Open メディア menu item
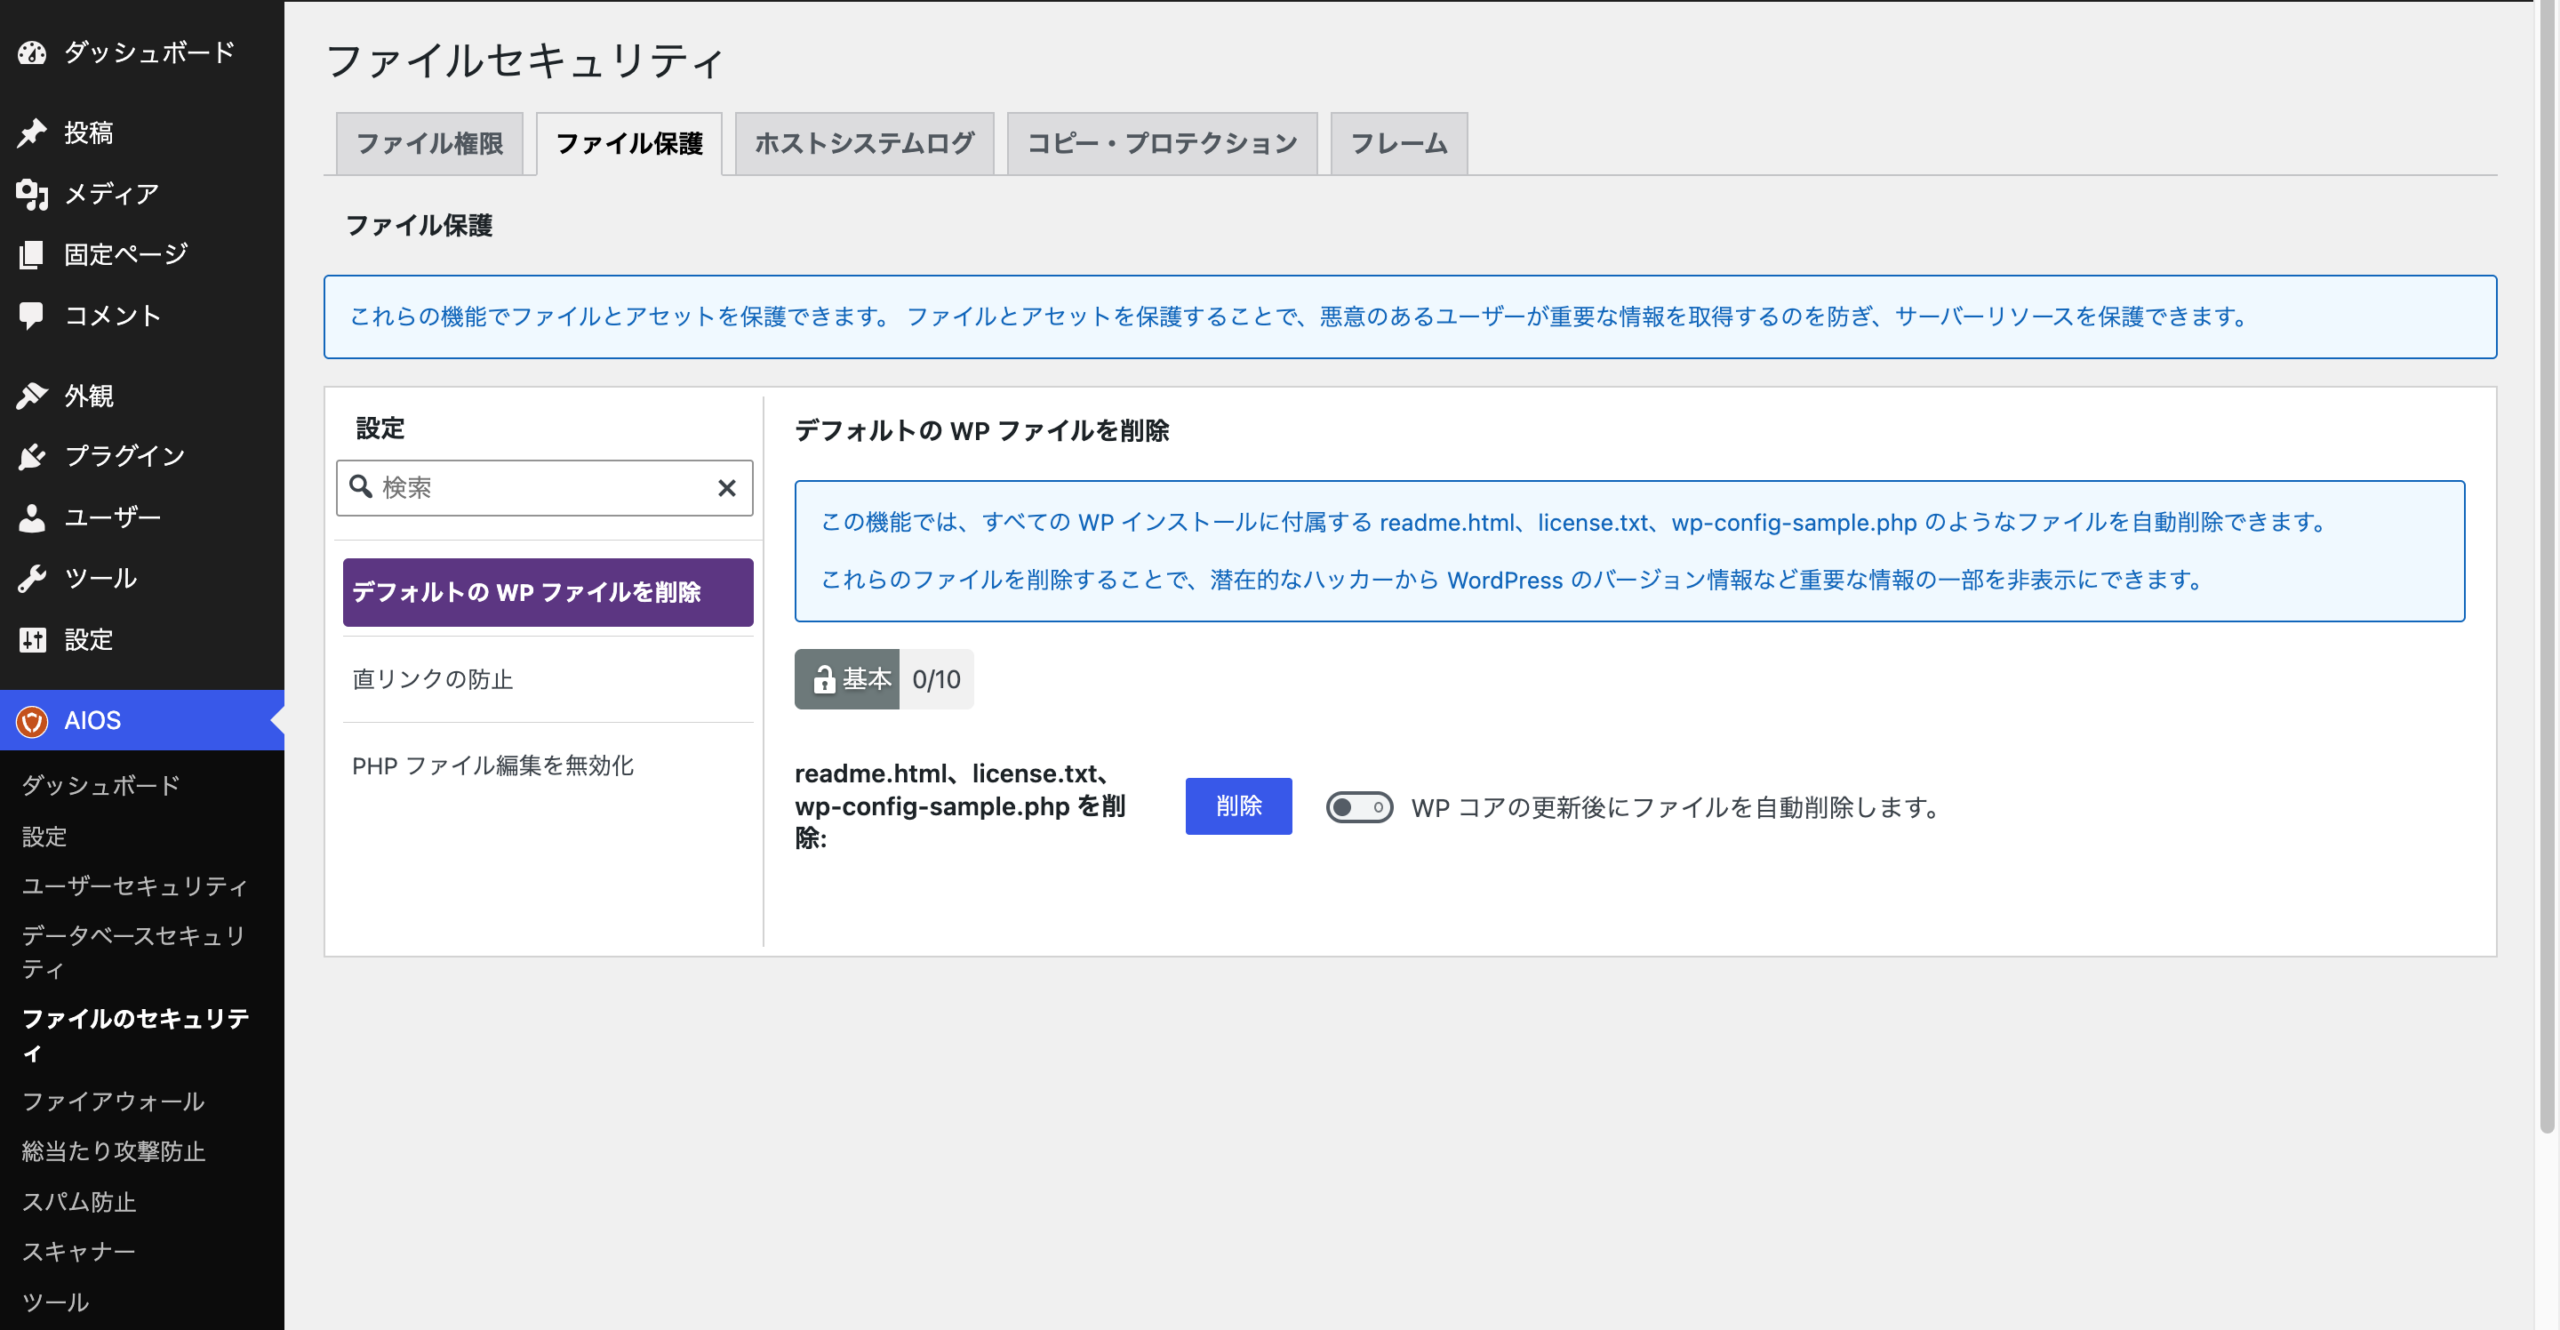Screen dimensions: 2560x1330 pyautogui.click(x=142, y=194)
